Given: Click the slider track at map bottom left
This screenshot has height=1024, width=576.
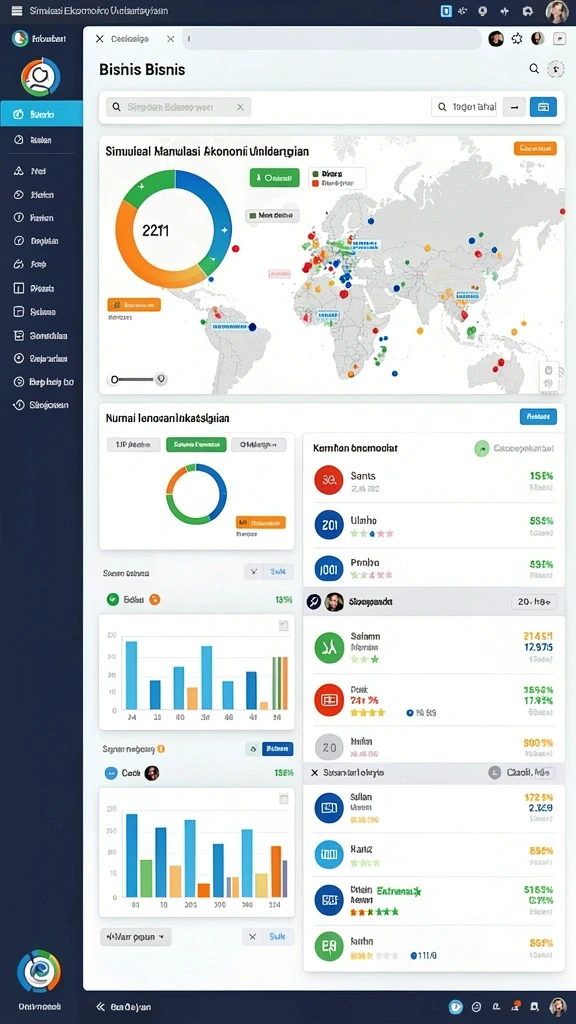Looking at the screenshot, I should pyautogui.click(x=135, y=379).
